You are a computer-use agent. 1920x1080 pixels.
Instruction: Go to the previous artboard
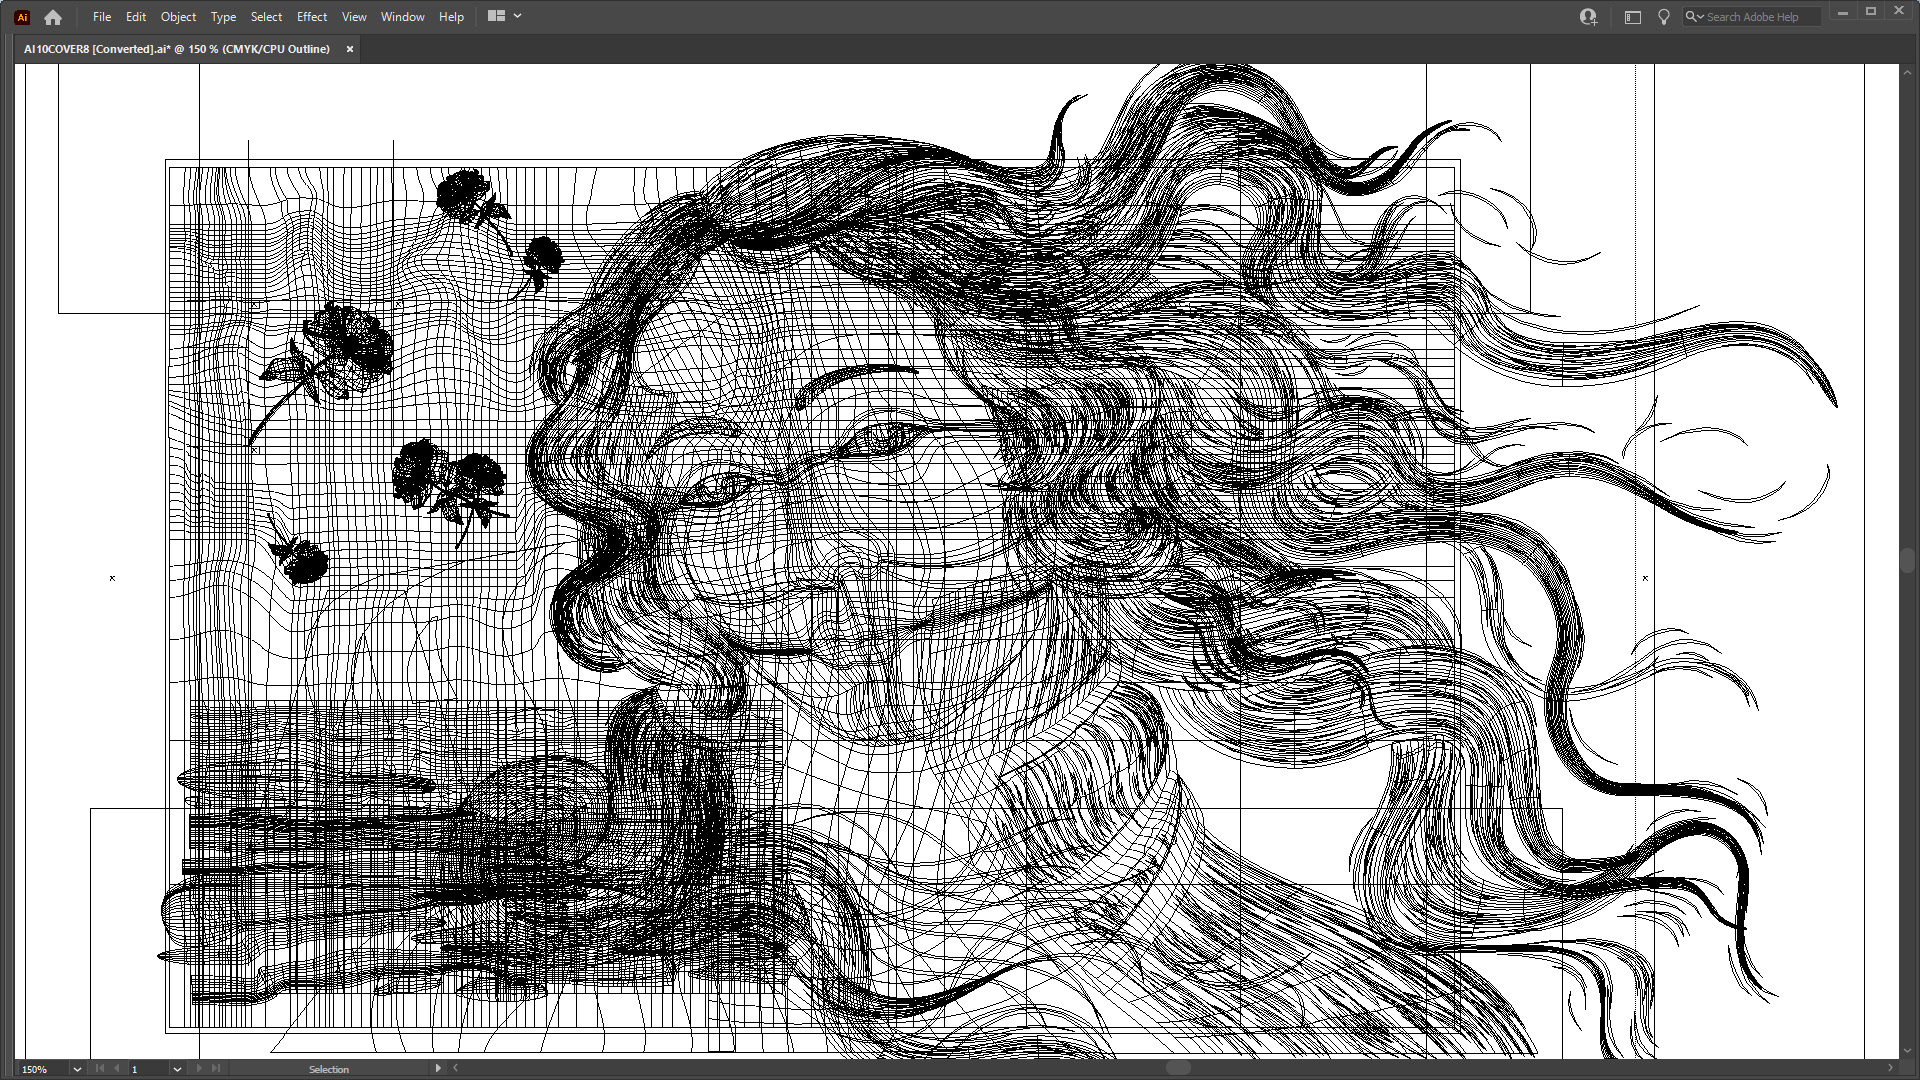(x=117, y=1069)
